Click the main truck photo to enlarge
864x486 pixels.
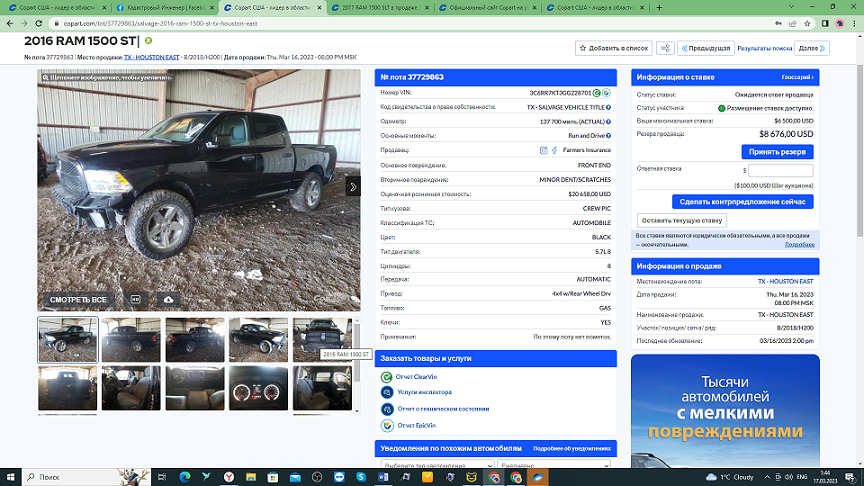point(199,190)
